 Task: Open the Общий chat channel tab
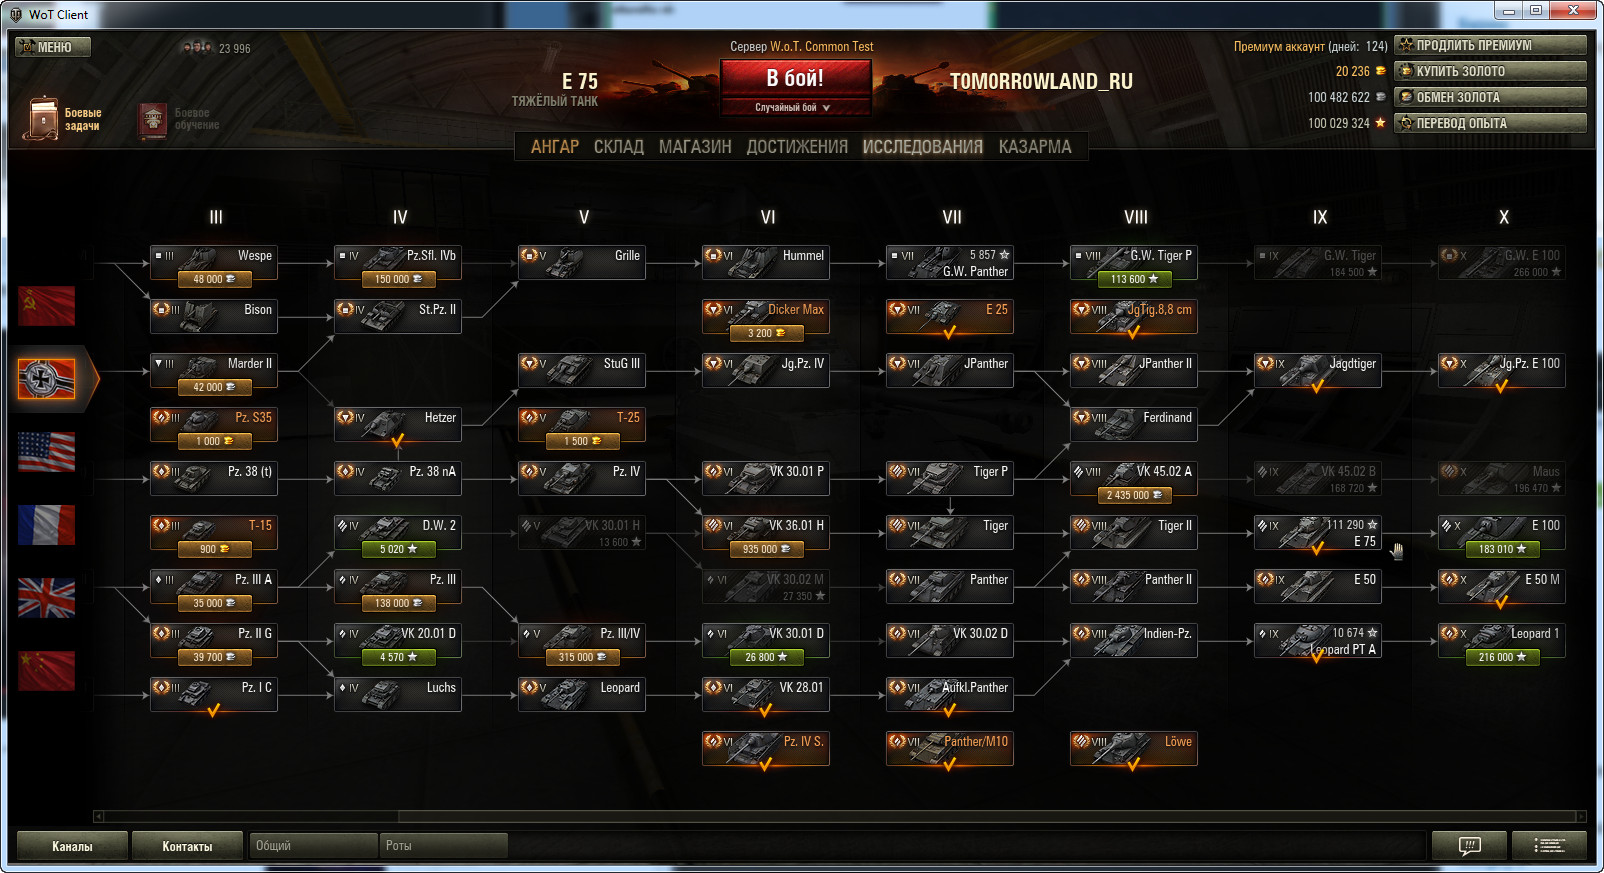tap(313, 846)
